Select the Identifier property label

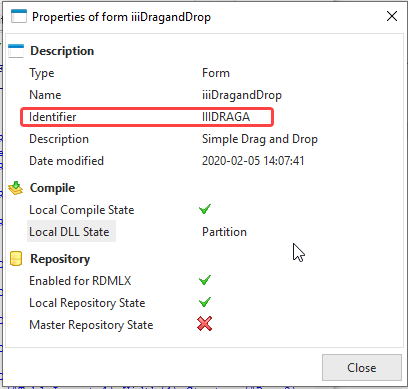pos(53,117)
